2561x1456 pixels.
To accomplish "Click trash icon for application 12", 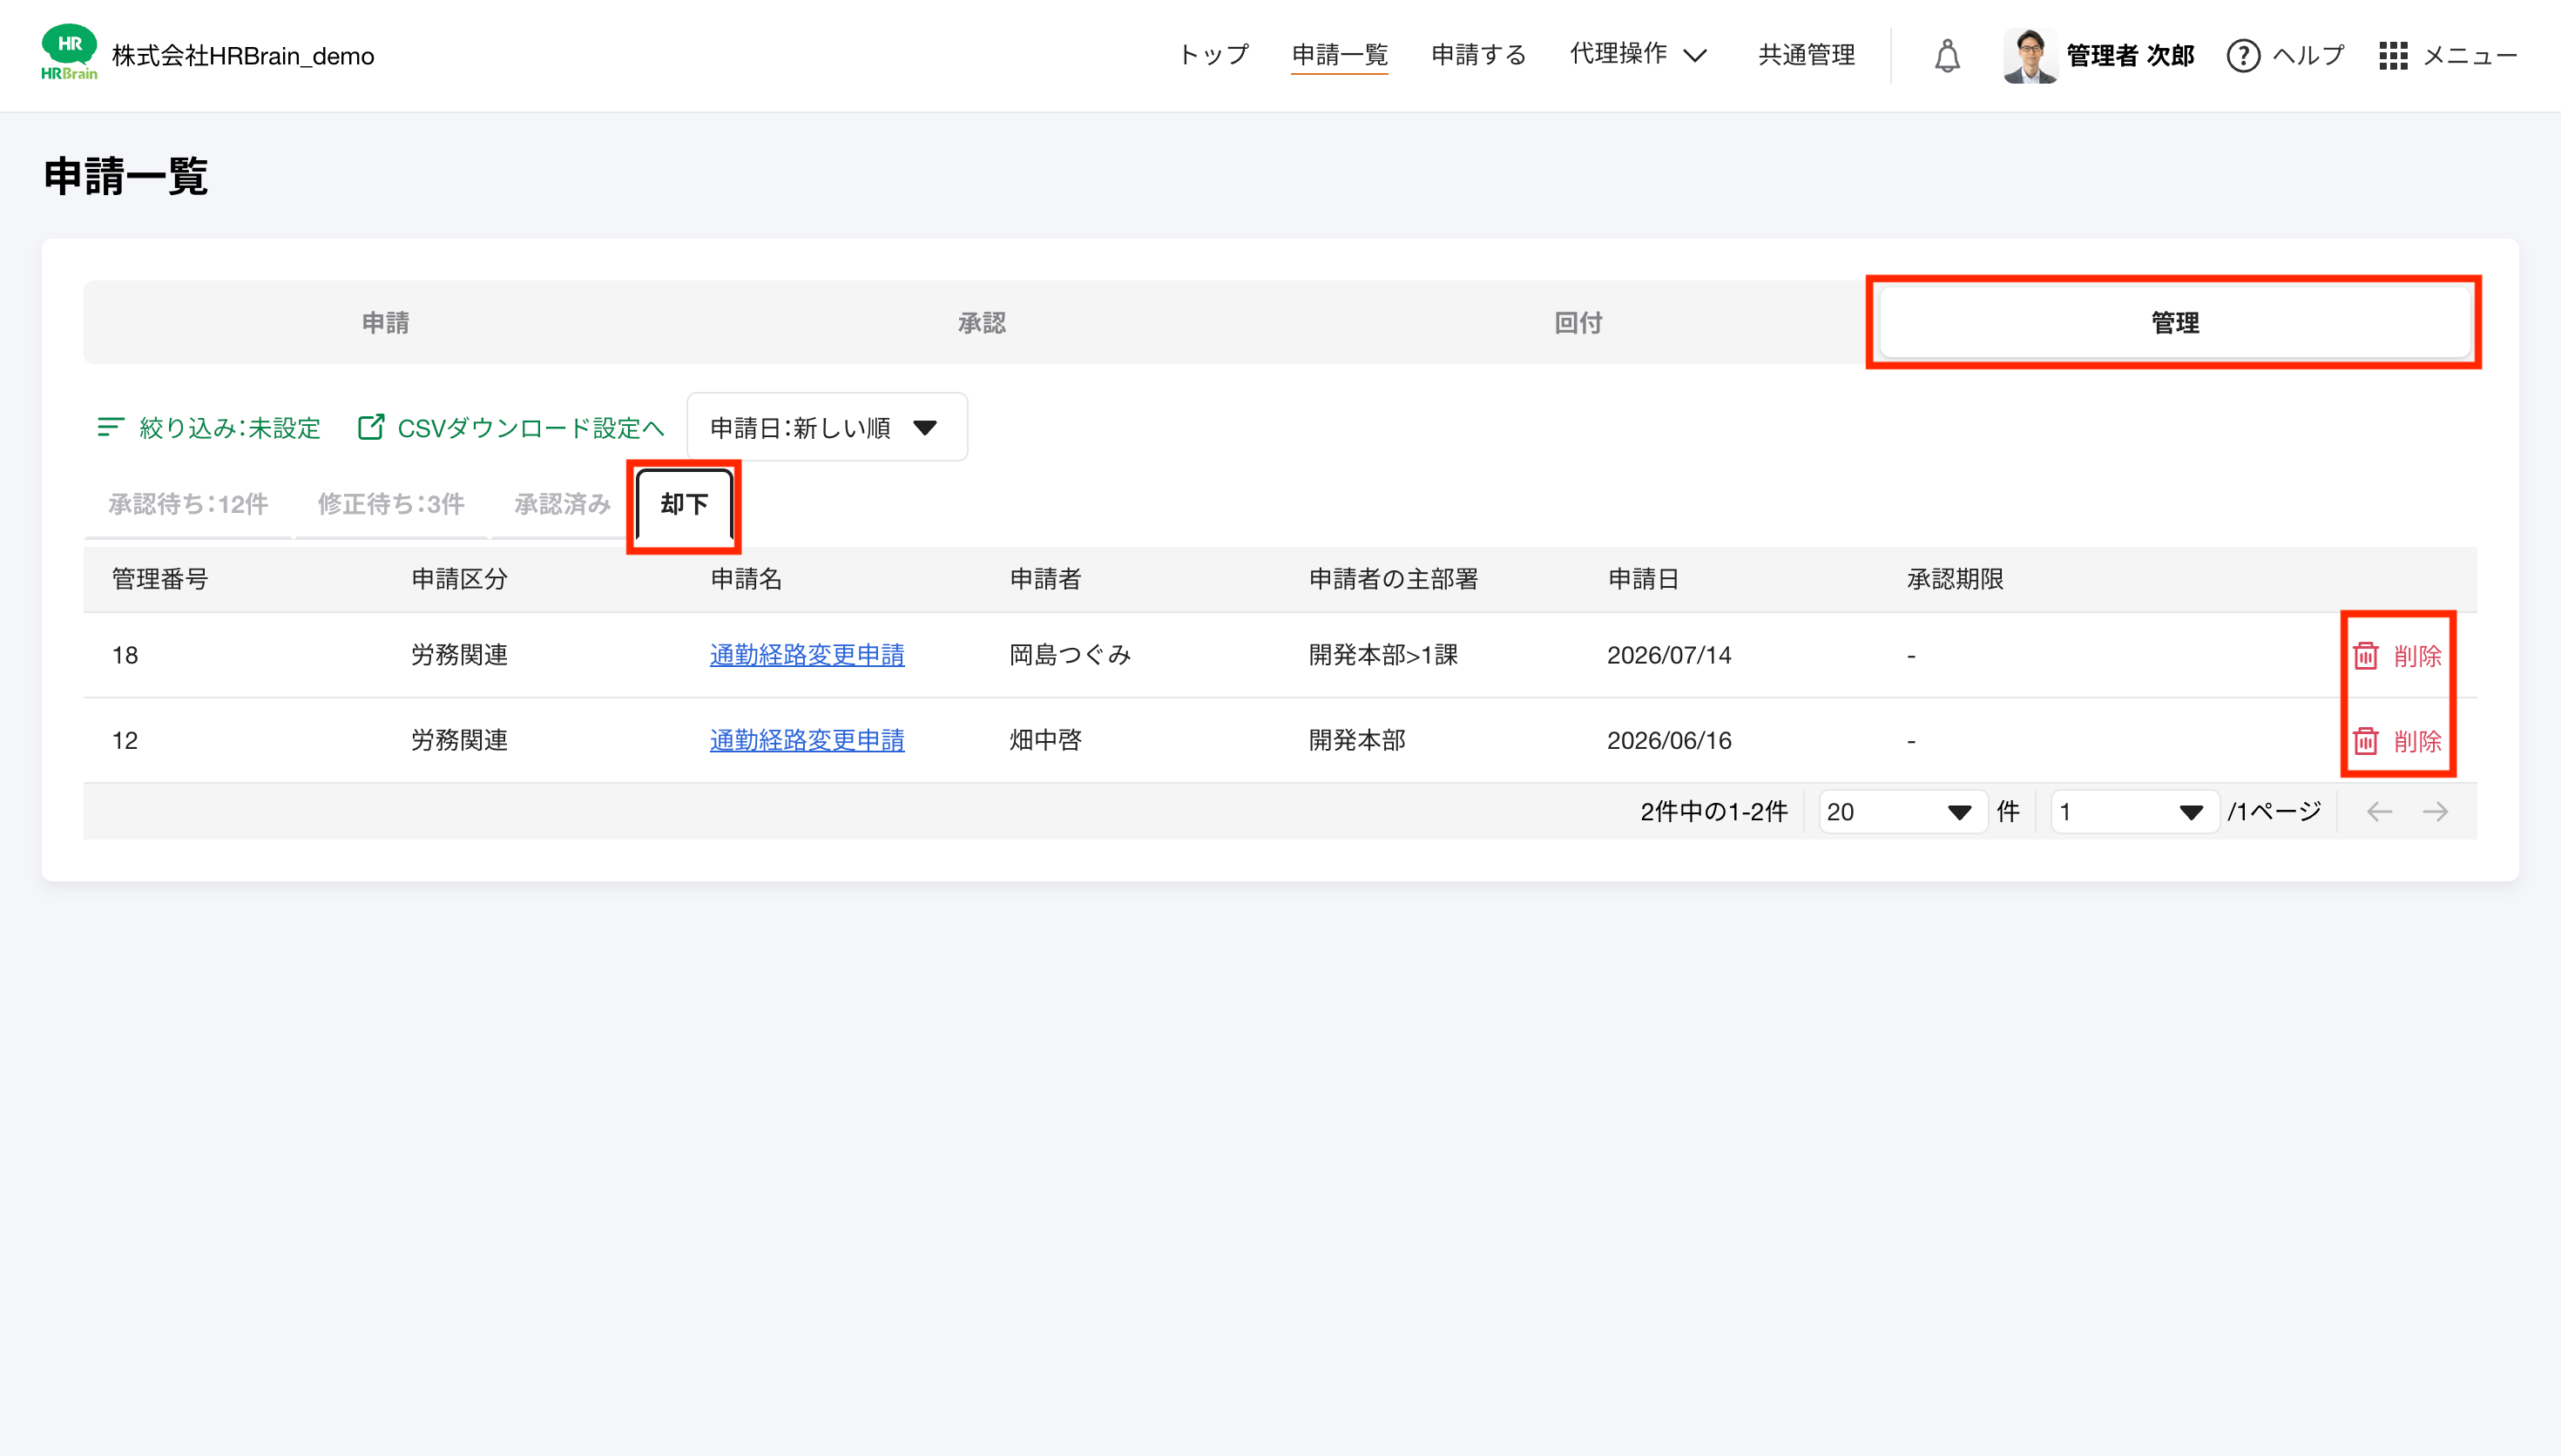I will (x=2364, y=741).
